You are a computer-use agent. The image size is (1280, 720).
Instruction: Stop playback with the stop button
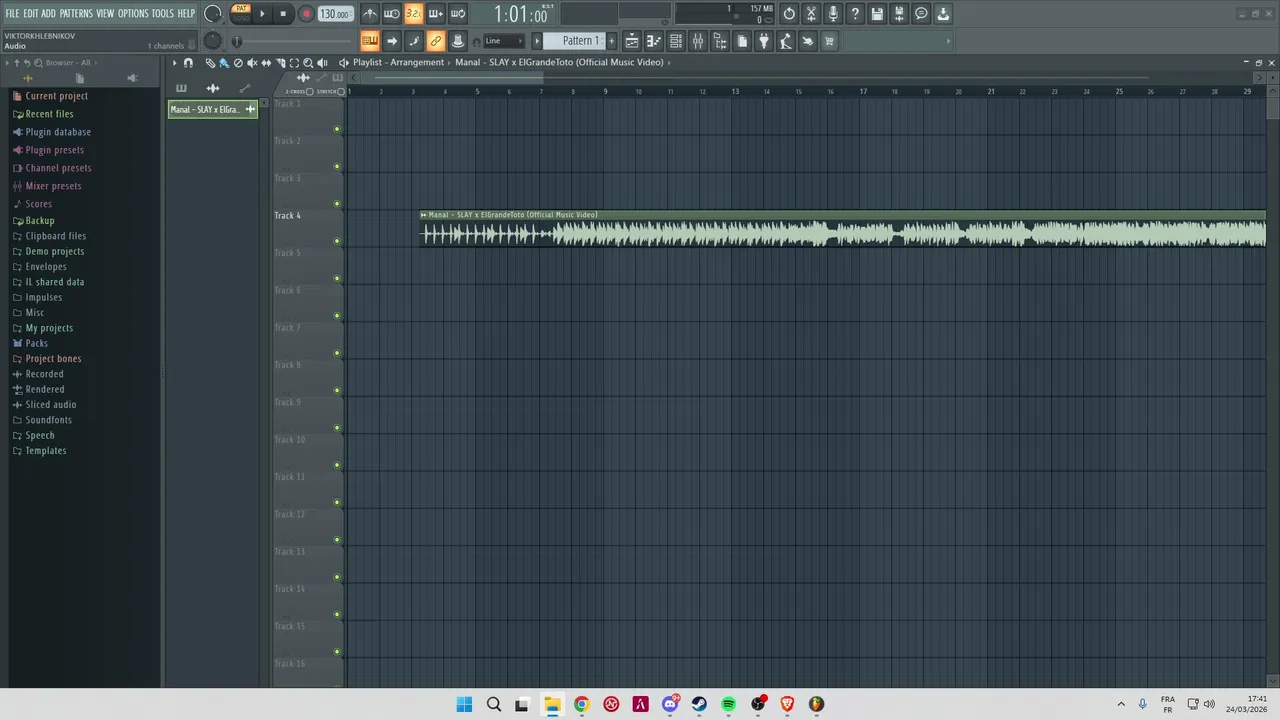[283, 14]
